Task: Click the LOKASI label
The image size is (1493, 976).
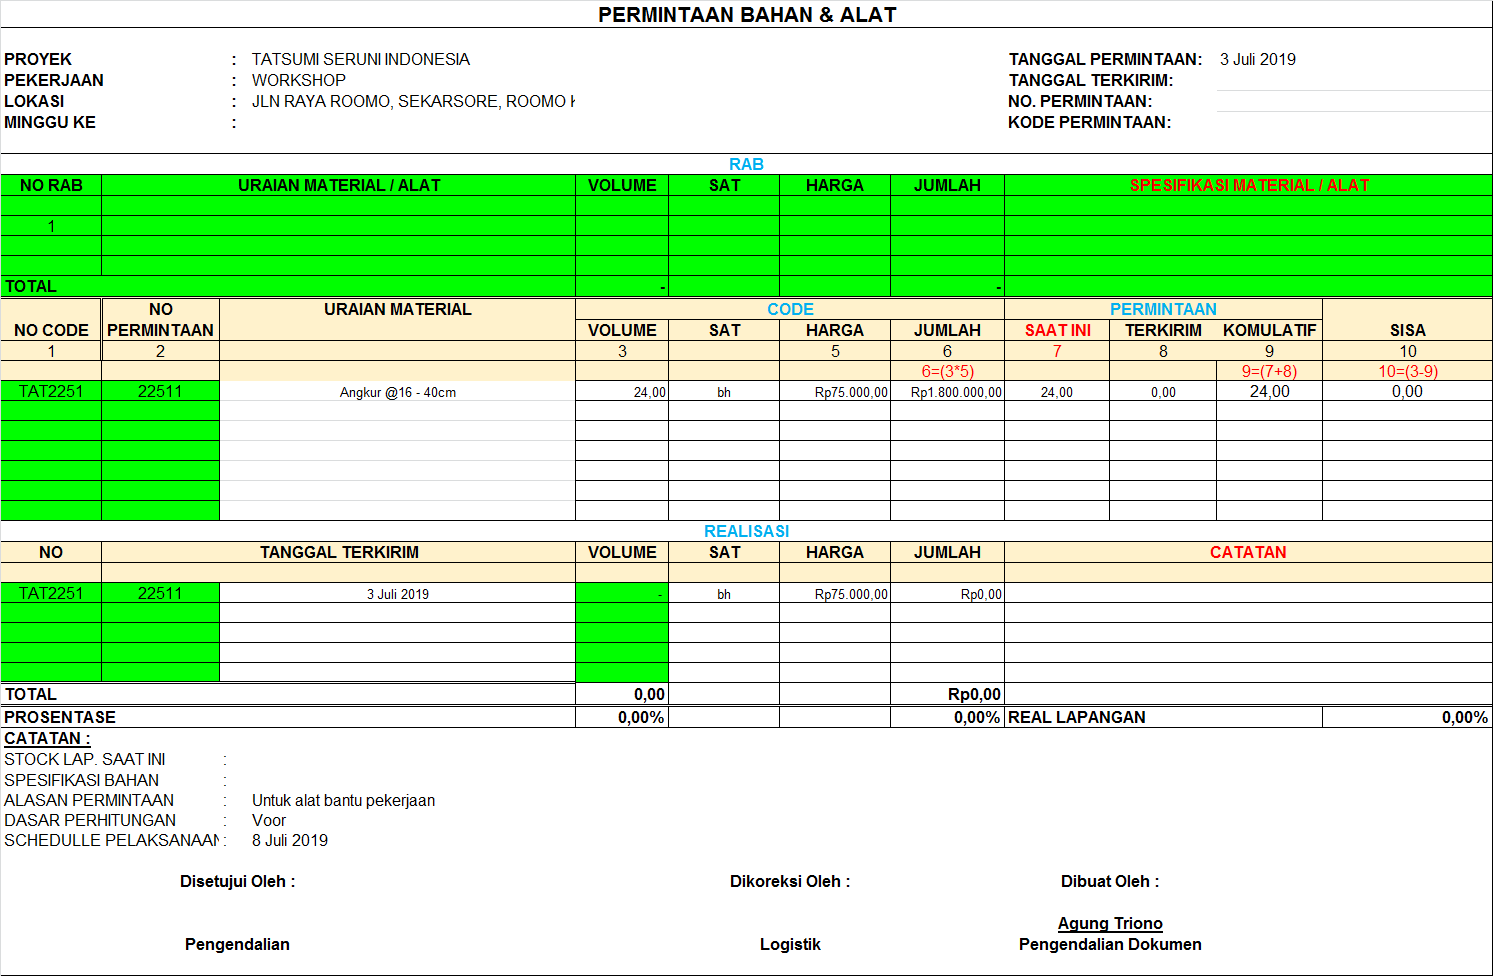Action: (34, 101)
